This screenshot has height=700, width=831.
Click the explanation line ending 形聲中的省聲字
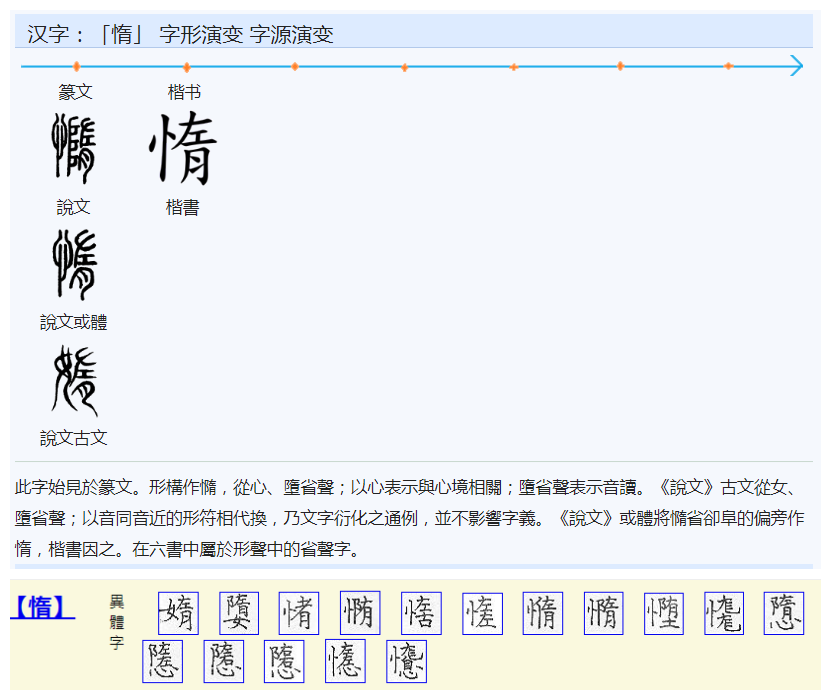[x=188, y=549]
